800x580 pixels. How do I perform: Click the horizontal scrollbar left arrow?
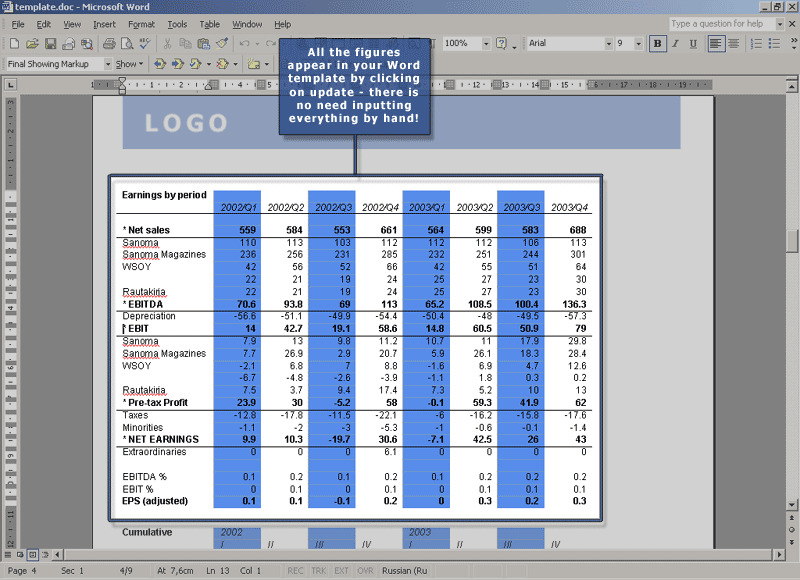[57, 554]
